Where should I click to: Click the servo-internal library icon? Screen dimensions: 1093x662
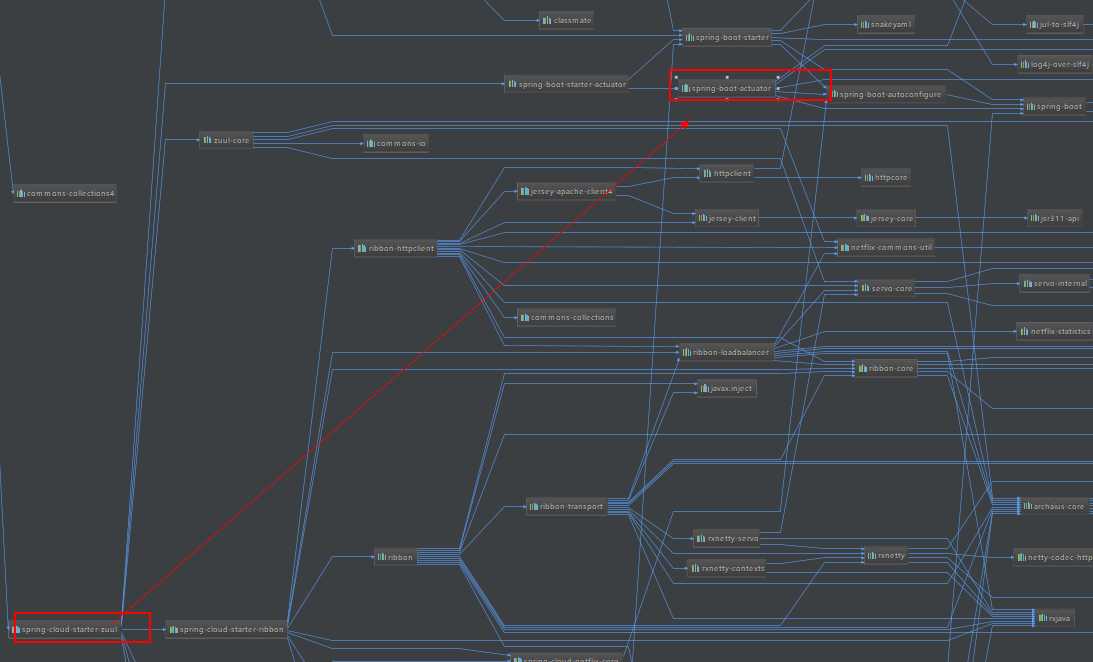(x=1027, y=283)
